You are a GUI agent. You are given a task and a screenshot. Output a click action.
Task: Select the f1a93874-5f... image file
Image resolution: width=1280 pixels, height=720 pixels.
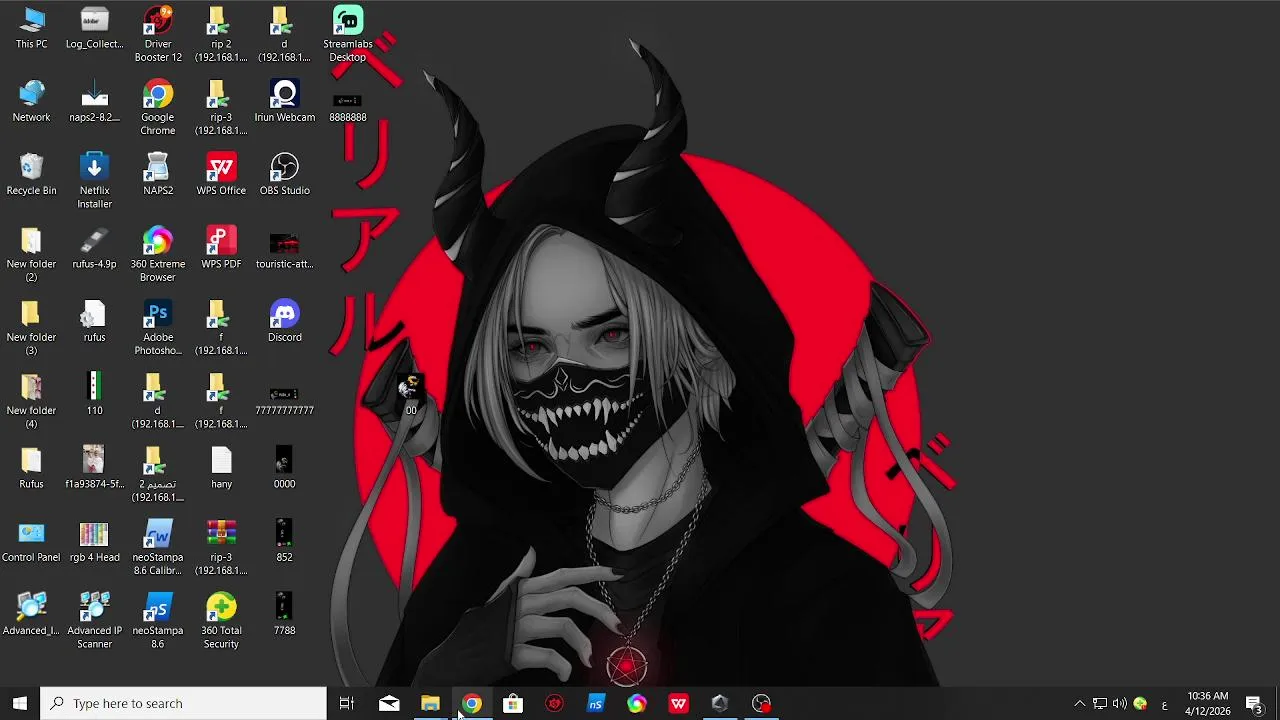94,467
